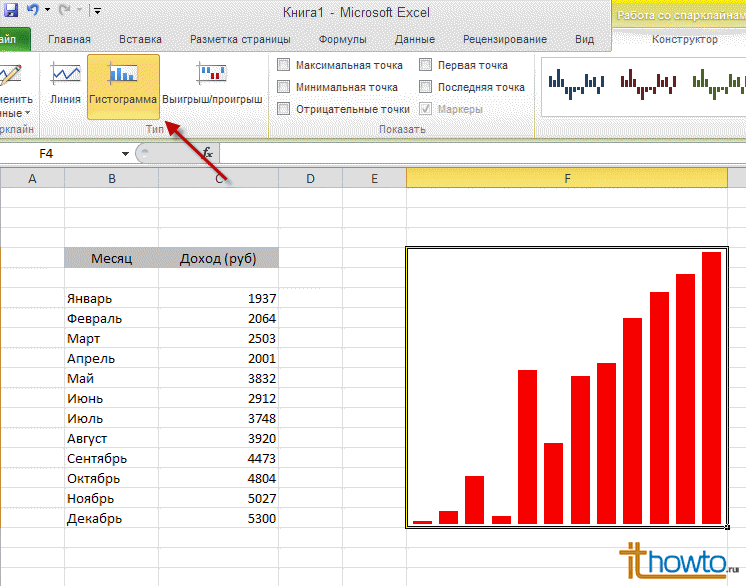Screen dimensions: 746x586
Task: Select the Март cell
Action: [112, 338]
